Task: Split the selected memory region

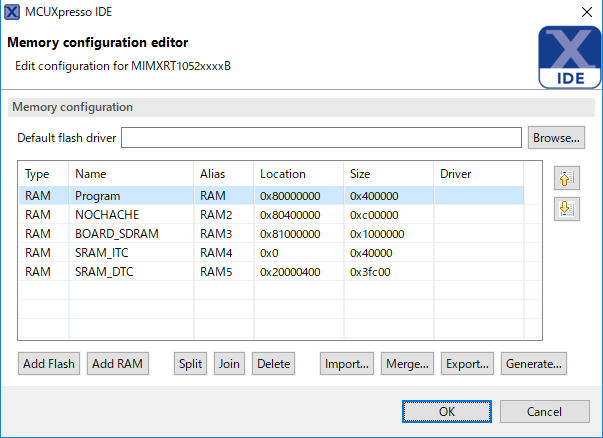Action: coord(191,364)
